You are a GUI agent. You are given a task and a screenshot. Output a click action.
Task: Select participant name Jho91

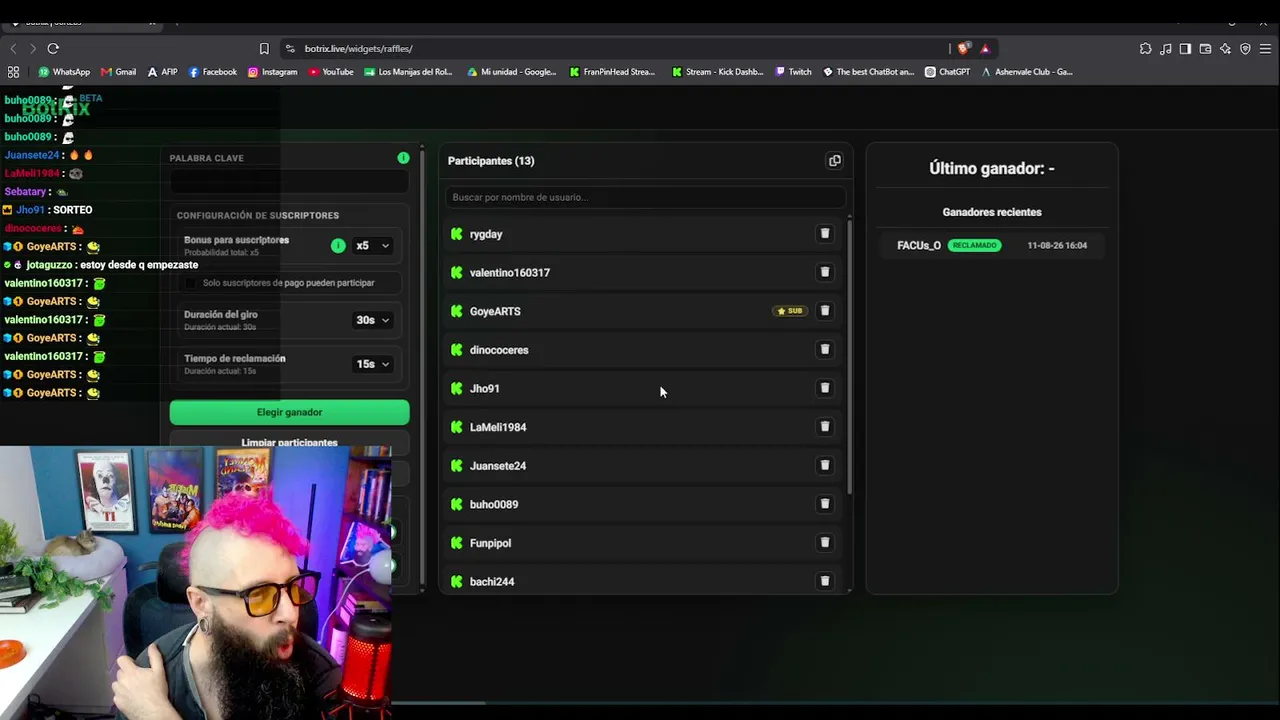(x=484, y=388)
